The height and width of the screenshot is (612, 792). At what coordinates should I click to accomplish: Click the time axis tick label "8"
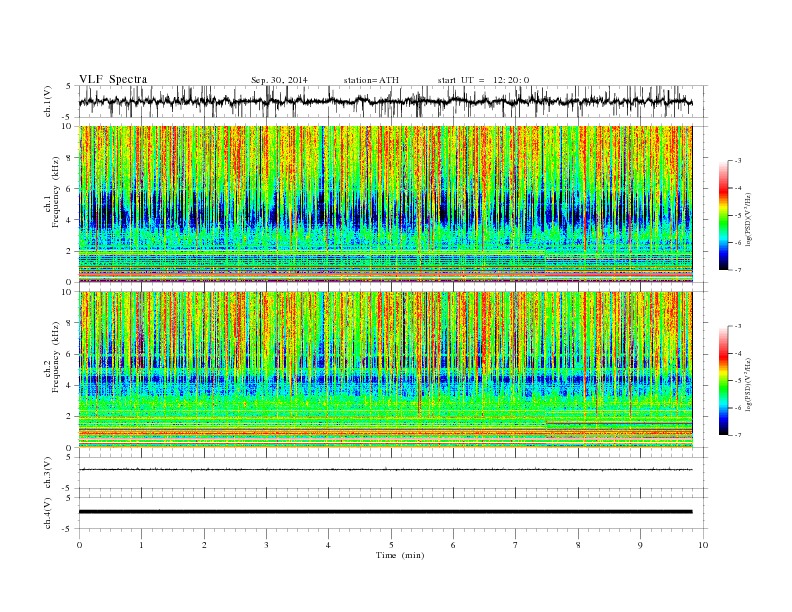pos(578,545)
